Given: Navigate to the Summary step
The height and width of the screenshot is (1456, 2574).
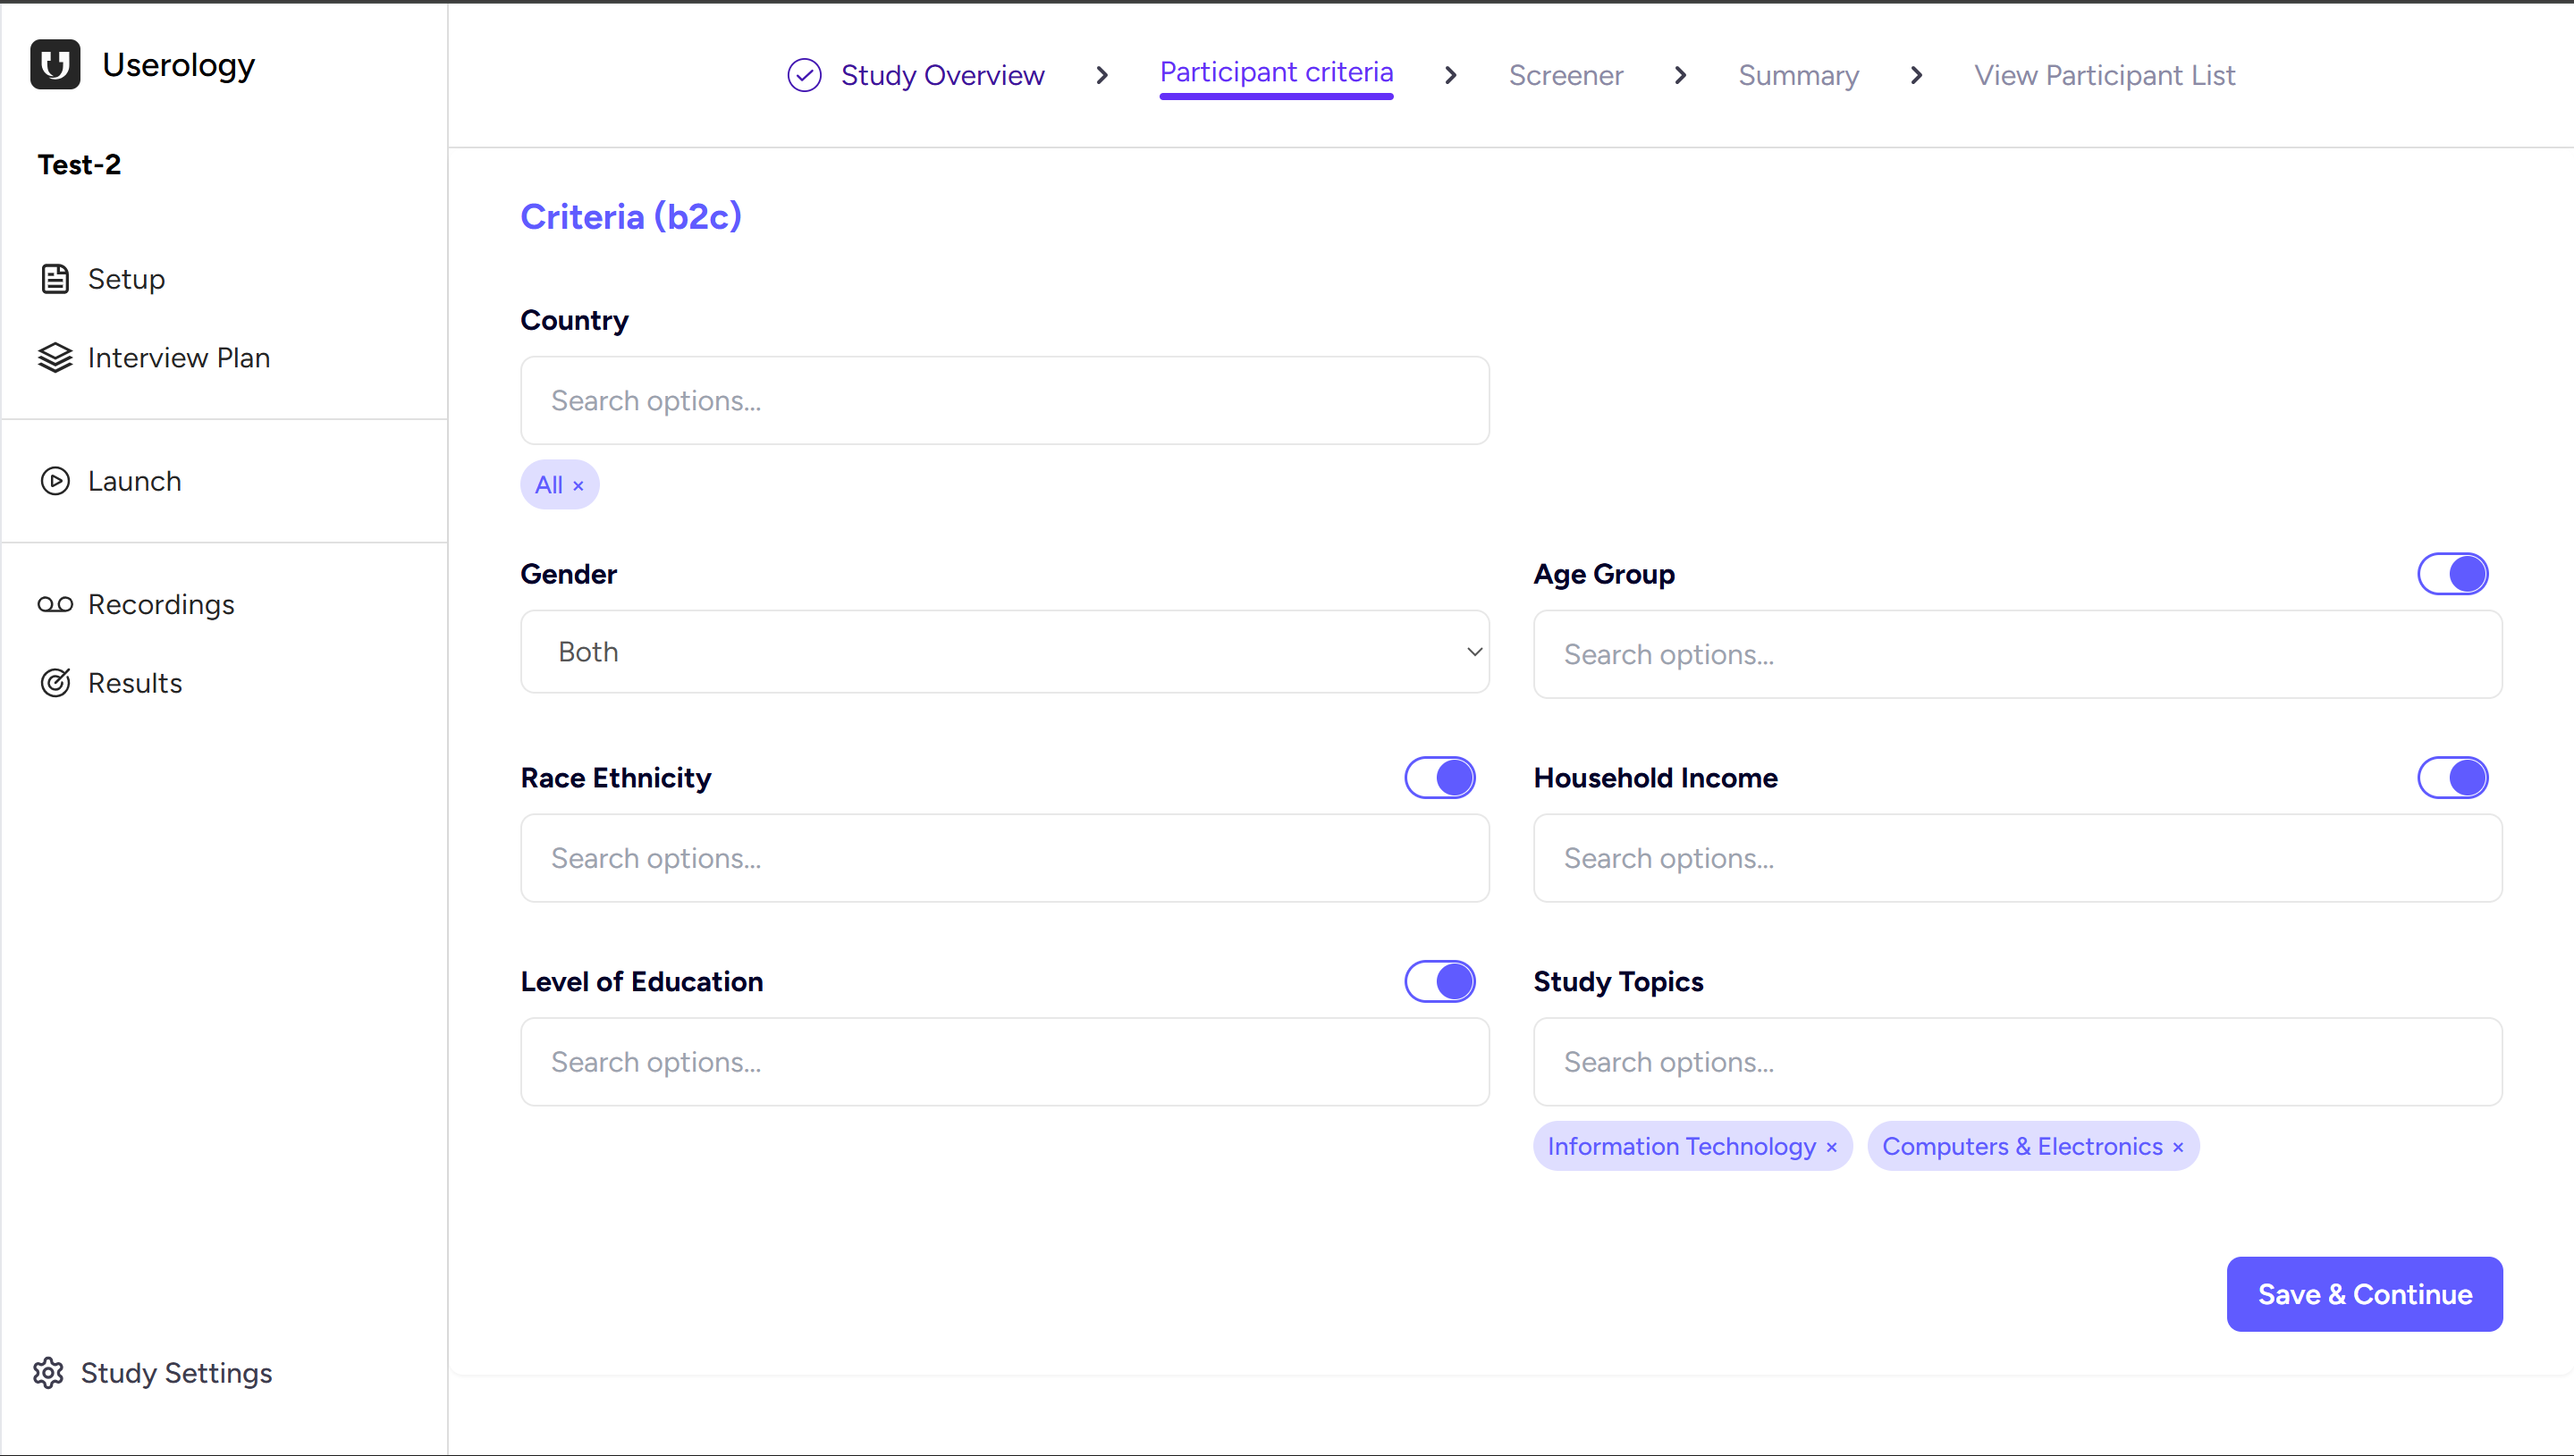Looking at the screenshot, I should 1797,74.
